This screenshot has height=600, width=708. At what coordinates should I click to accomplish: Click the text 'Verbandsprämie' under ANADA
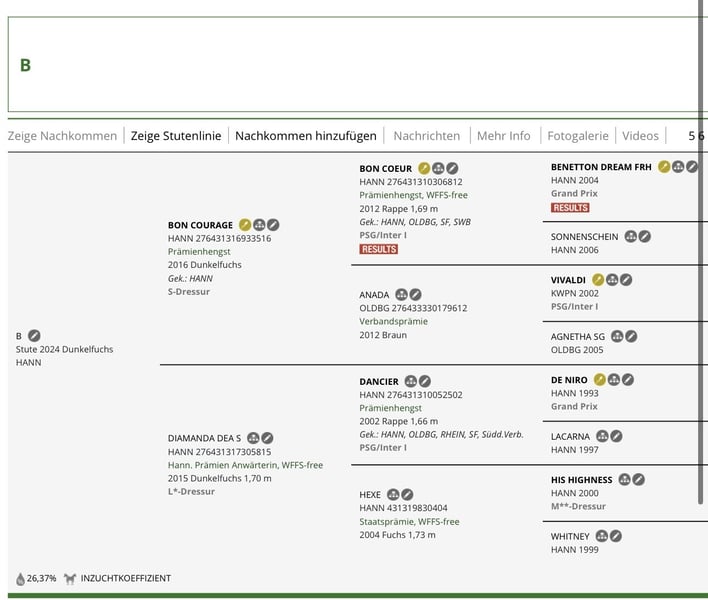pos(393,321)
